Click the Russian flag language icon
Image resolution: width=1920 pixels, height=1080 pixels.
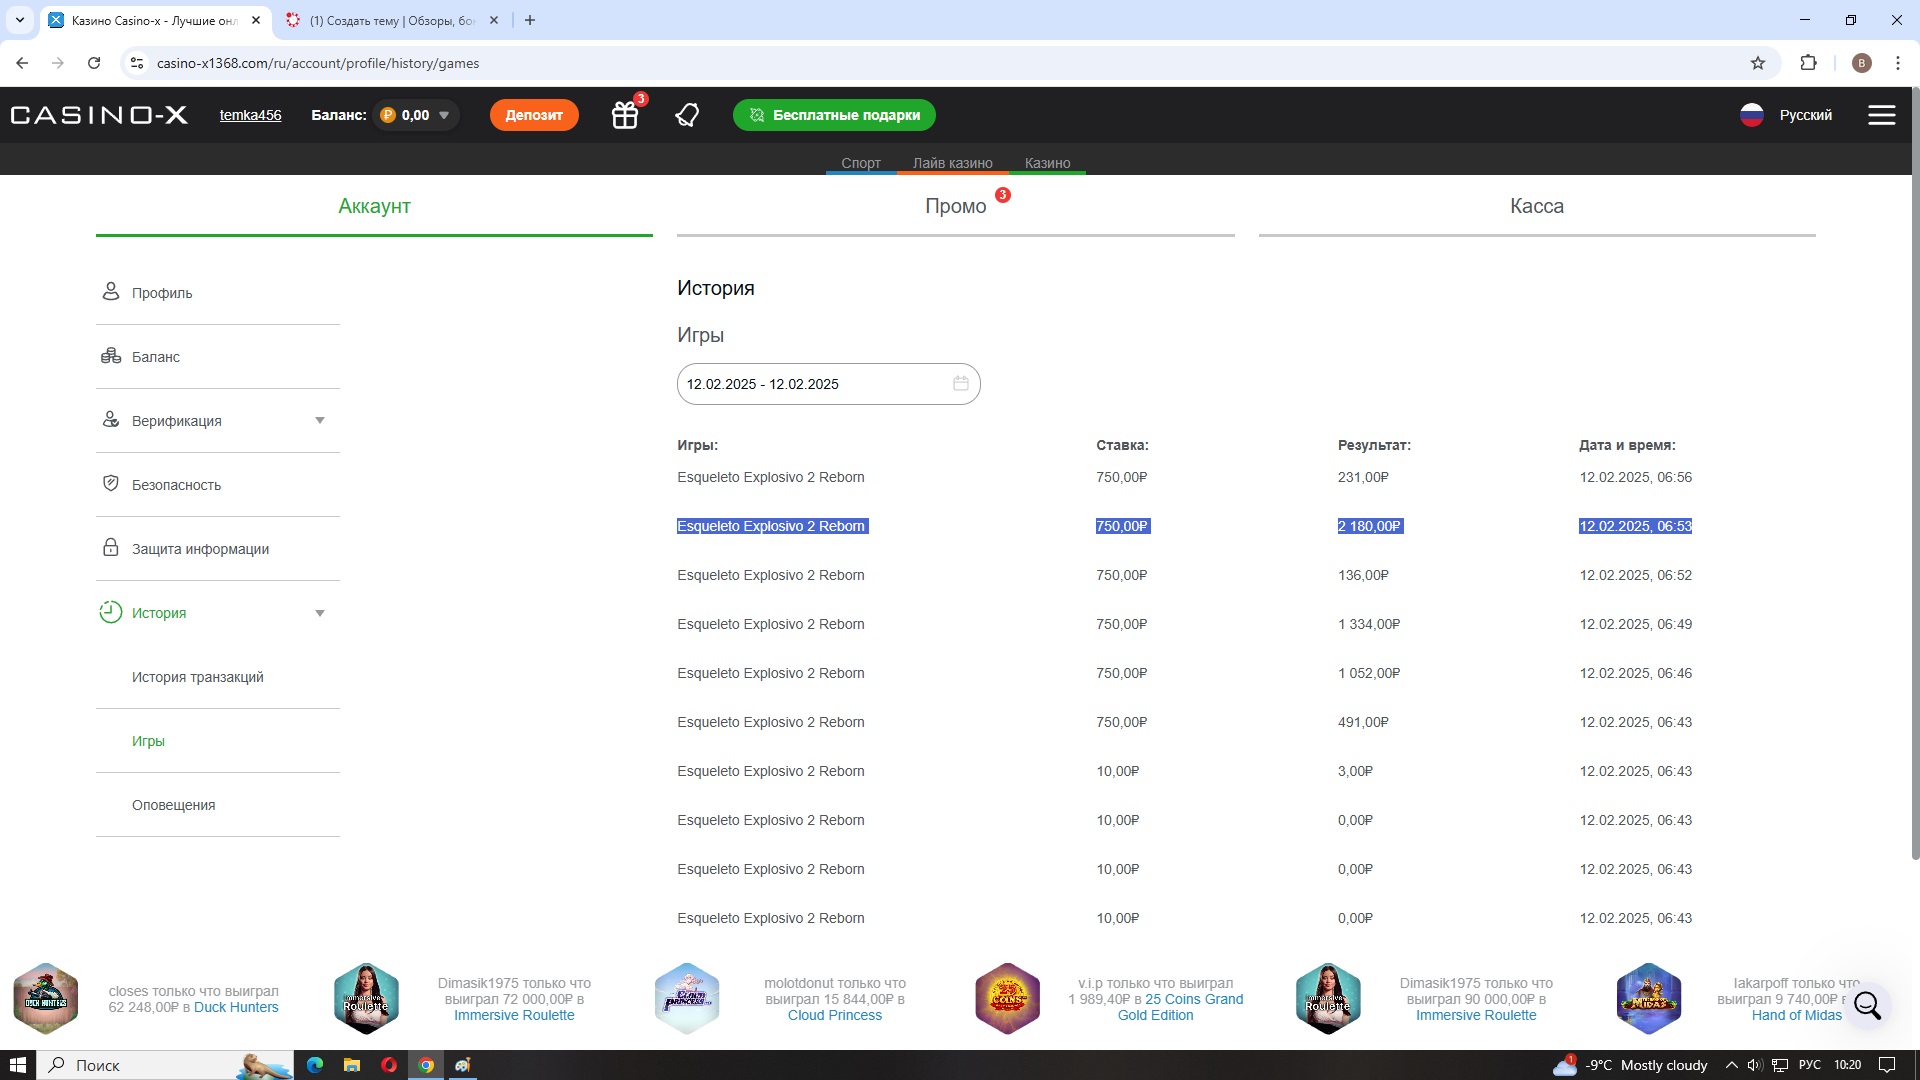click(1751, 115)
